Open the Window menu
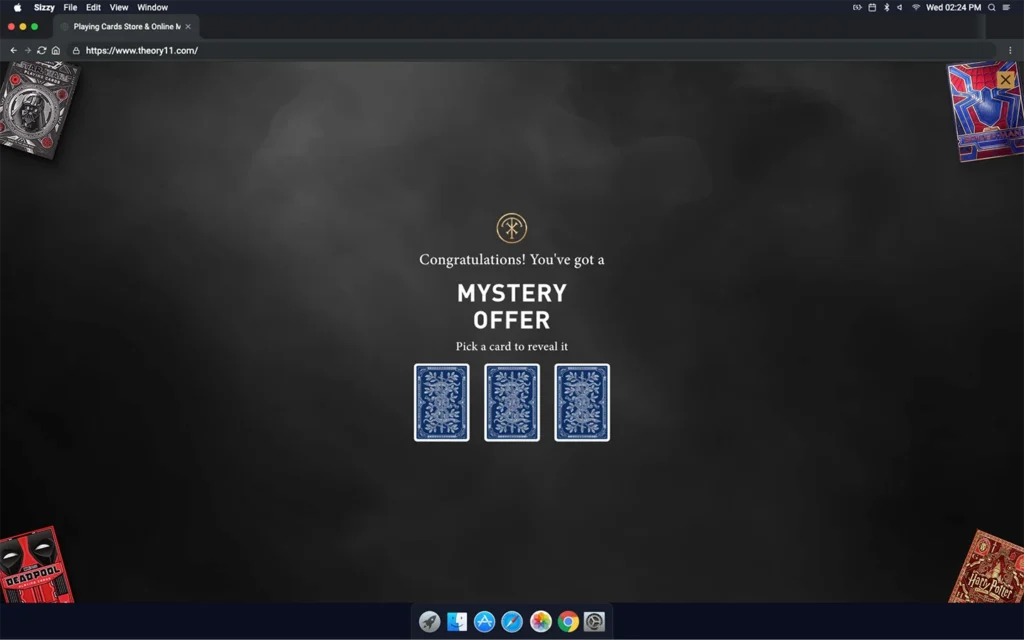Image resolution: width=1024 pixels, height=640 pixels. tap(152, 7)
